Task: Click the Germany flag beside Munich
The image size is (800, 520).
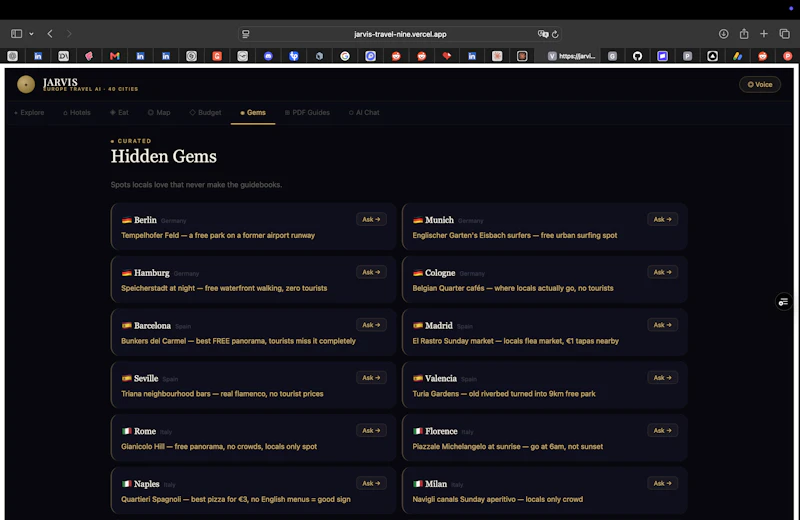Action: pos(418,220)
